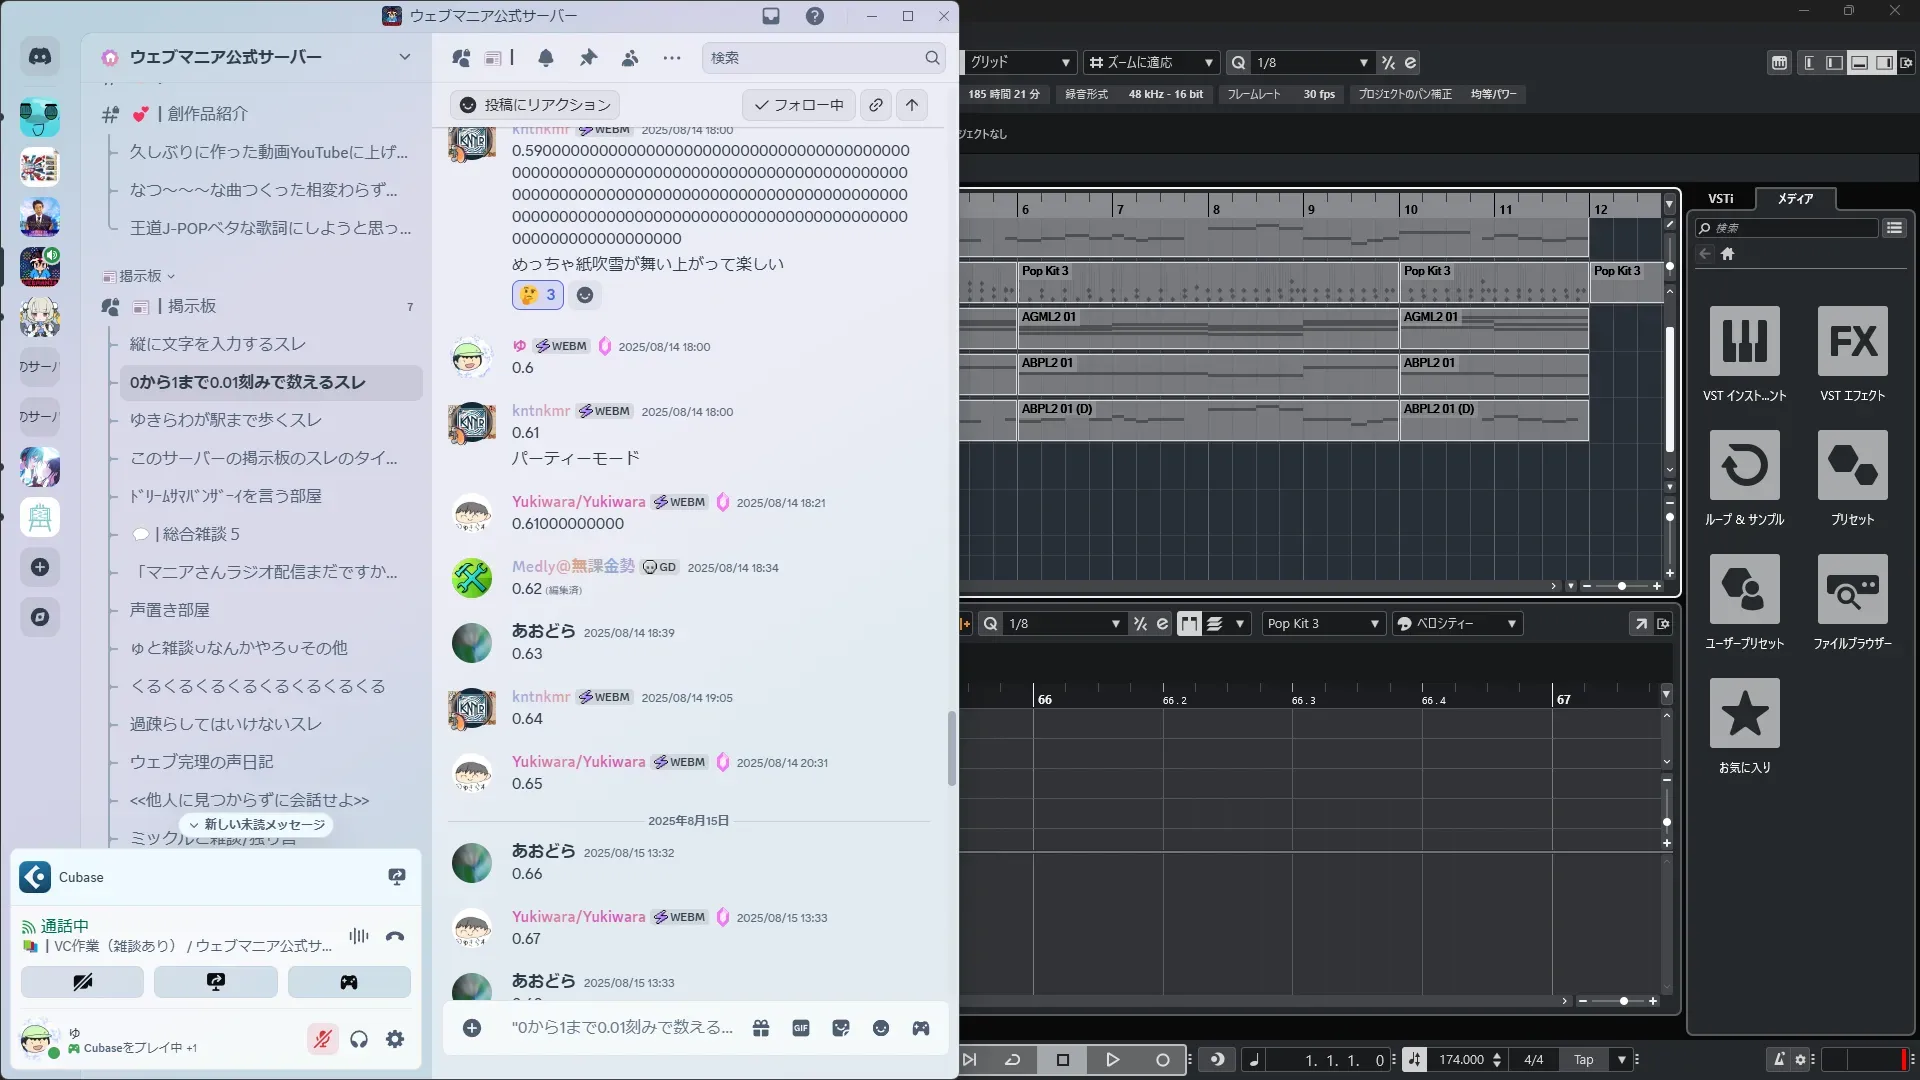The width and height of the screenshot is (1920, 1080).
Task: Click the Discord pinned messages icon
Action: tap(588, 58)
